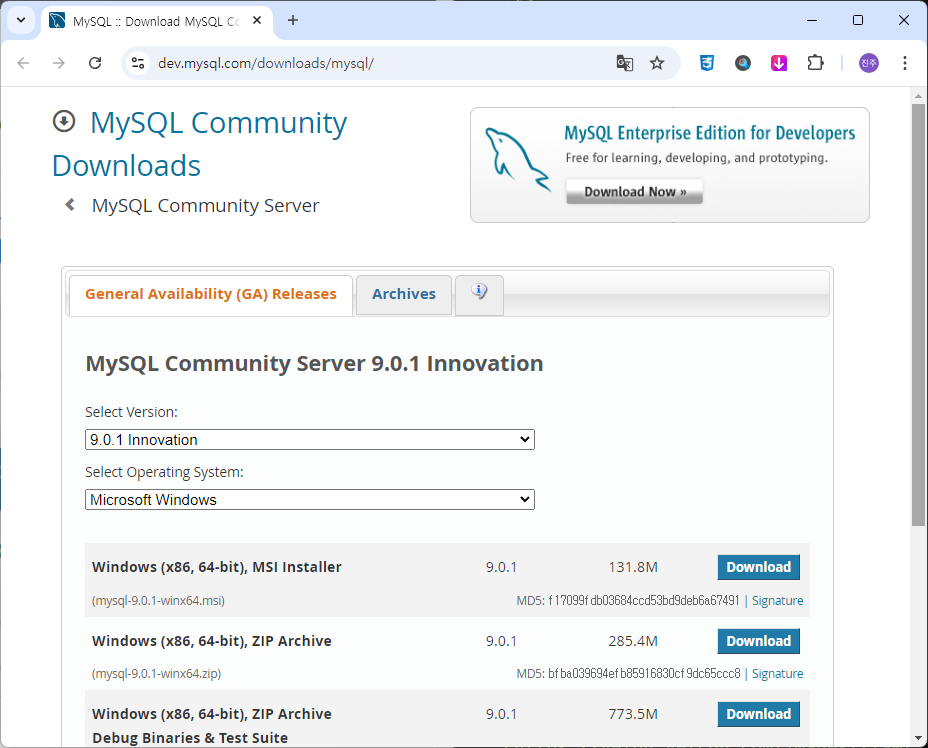
Task: Open a new tab with plus button
Action: click(293, 20)
